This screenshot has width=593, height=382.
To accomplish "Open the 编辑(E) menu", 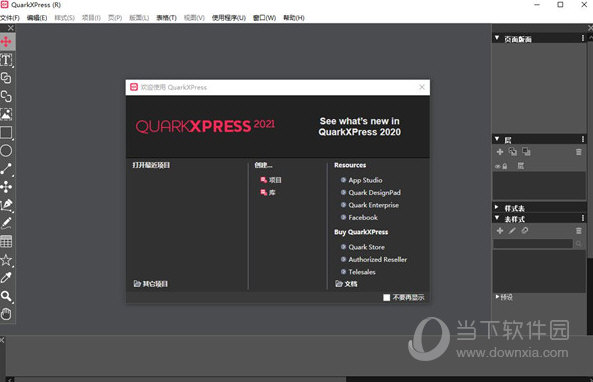I will 37,18.
